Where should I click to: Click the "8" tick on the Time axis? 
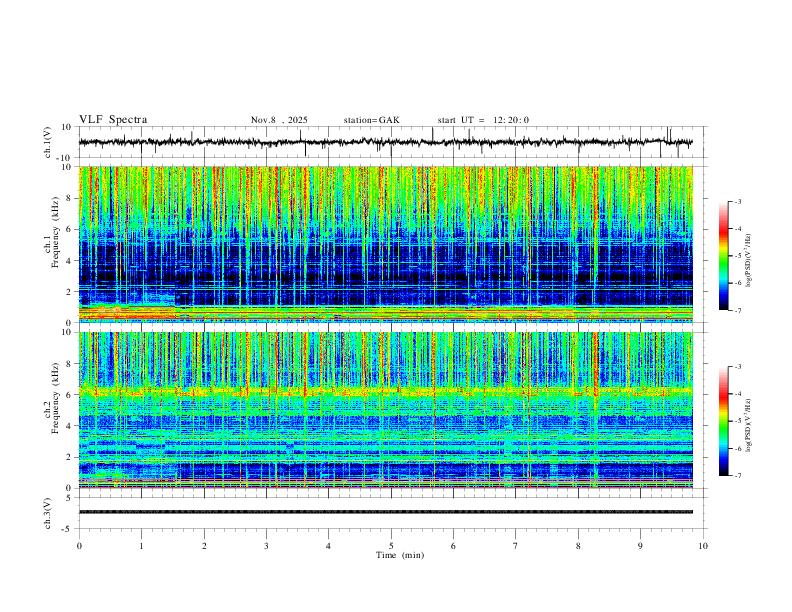click(x=578, y=546)
